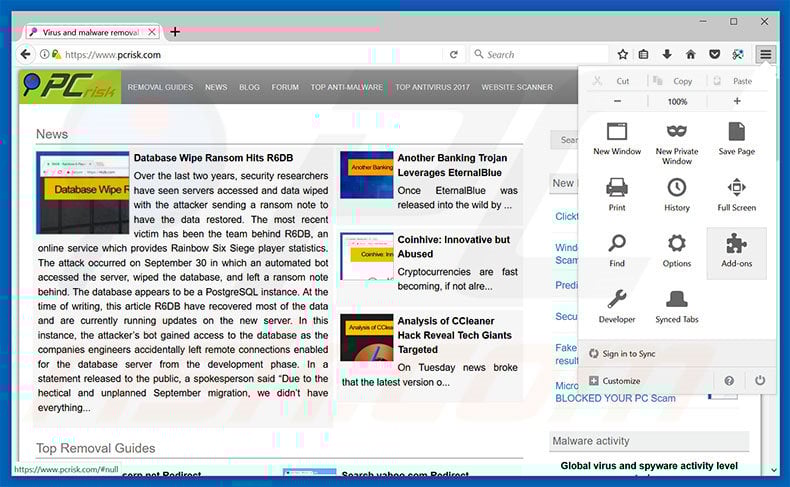790x487 pixels.
Task: Click the Coinhive article thumbnail
Action: (367, 256)
